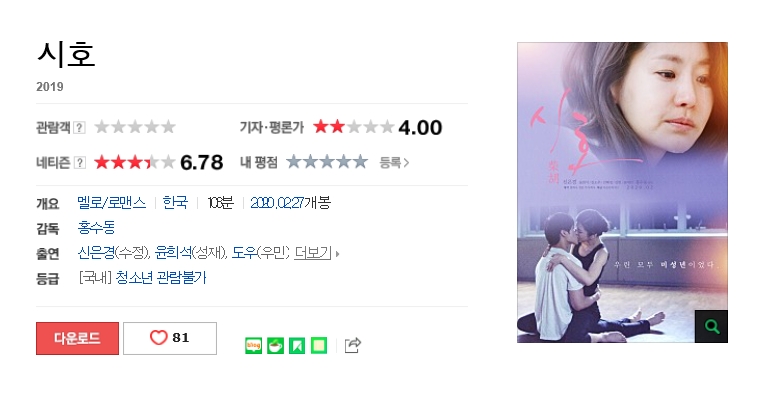Click the 네티즌 question mark help icon

tap(79, 162)
